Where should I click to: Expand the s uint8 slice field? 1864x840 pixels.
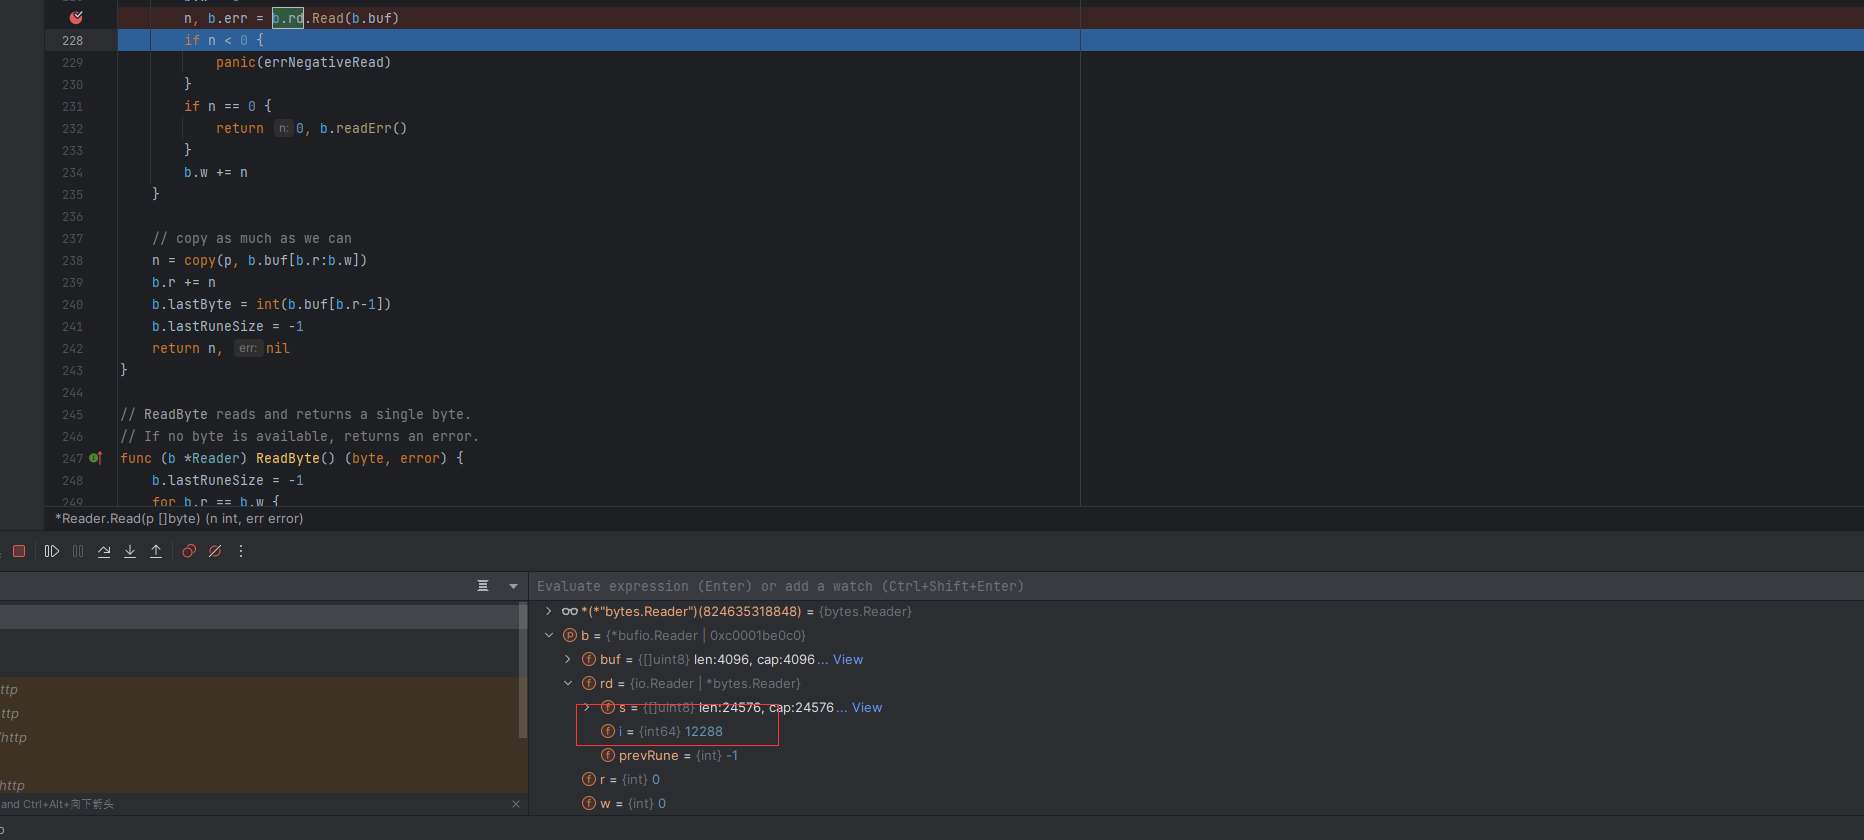[x=587, y=707]
